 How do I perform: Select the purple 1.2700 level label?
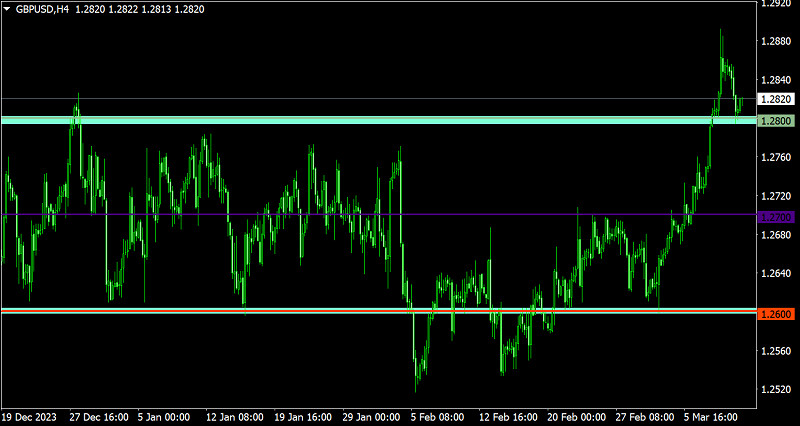(776, 217)
